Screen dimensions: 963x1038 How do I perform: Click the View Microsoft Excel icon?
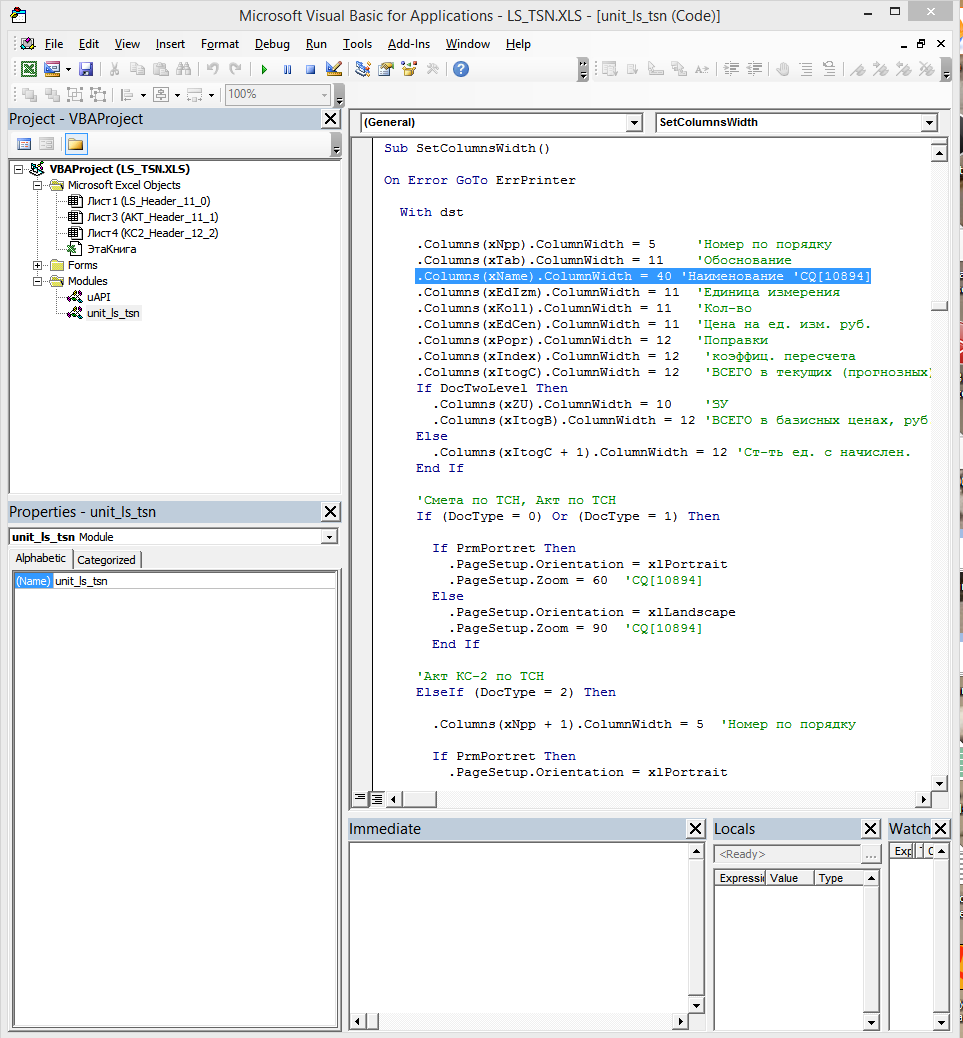coord(28,69)
